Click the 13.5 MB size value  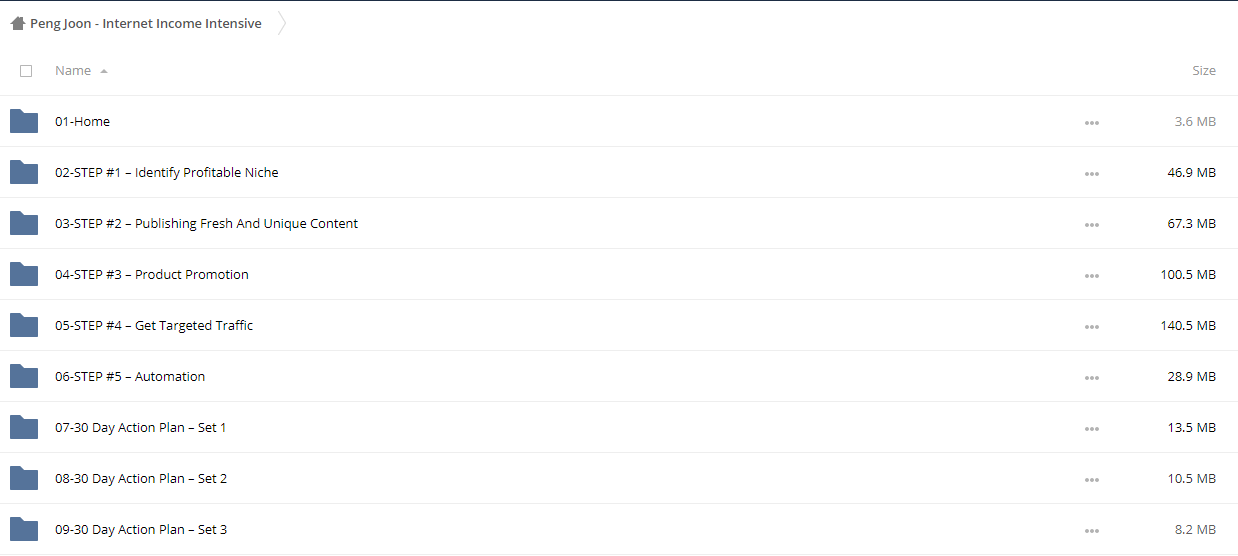(x=1192, y=428)
